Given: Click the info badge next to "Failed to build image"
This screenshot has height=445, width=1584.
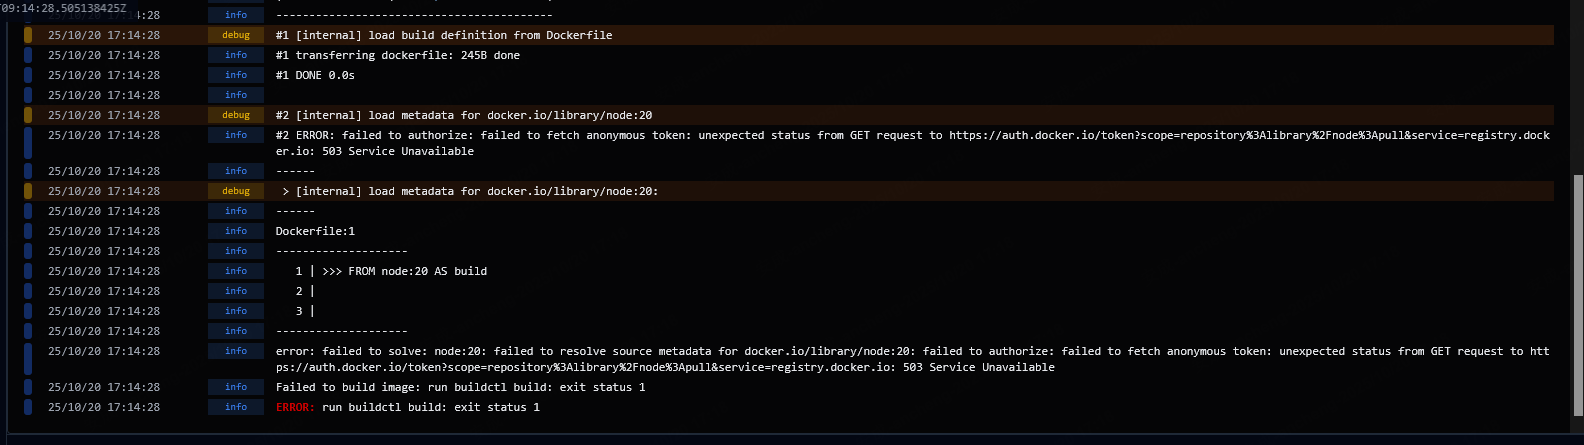Looking at the screenshot, I should coord(236,387).
